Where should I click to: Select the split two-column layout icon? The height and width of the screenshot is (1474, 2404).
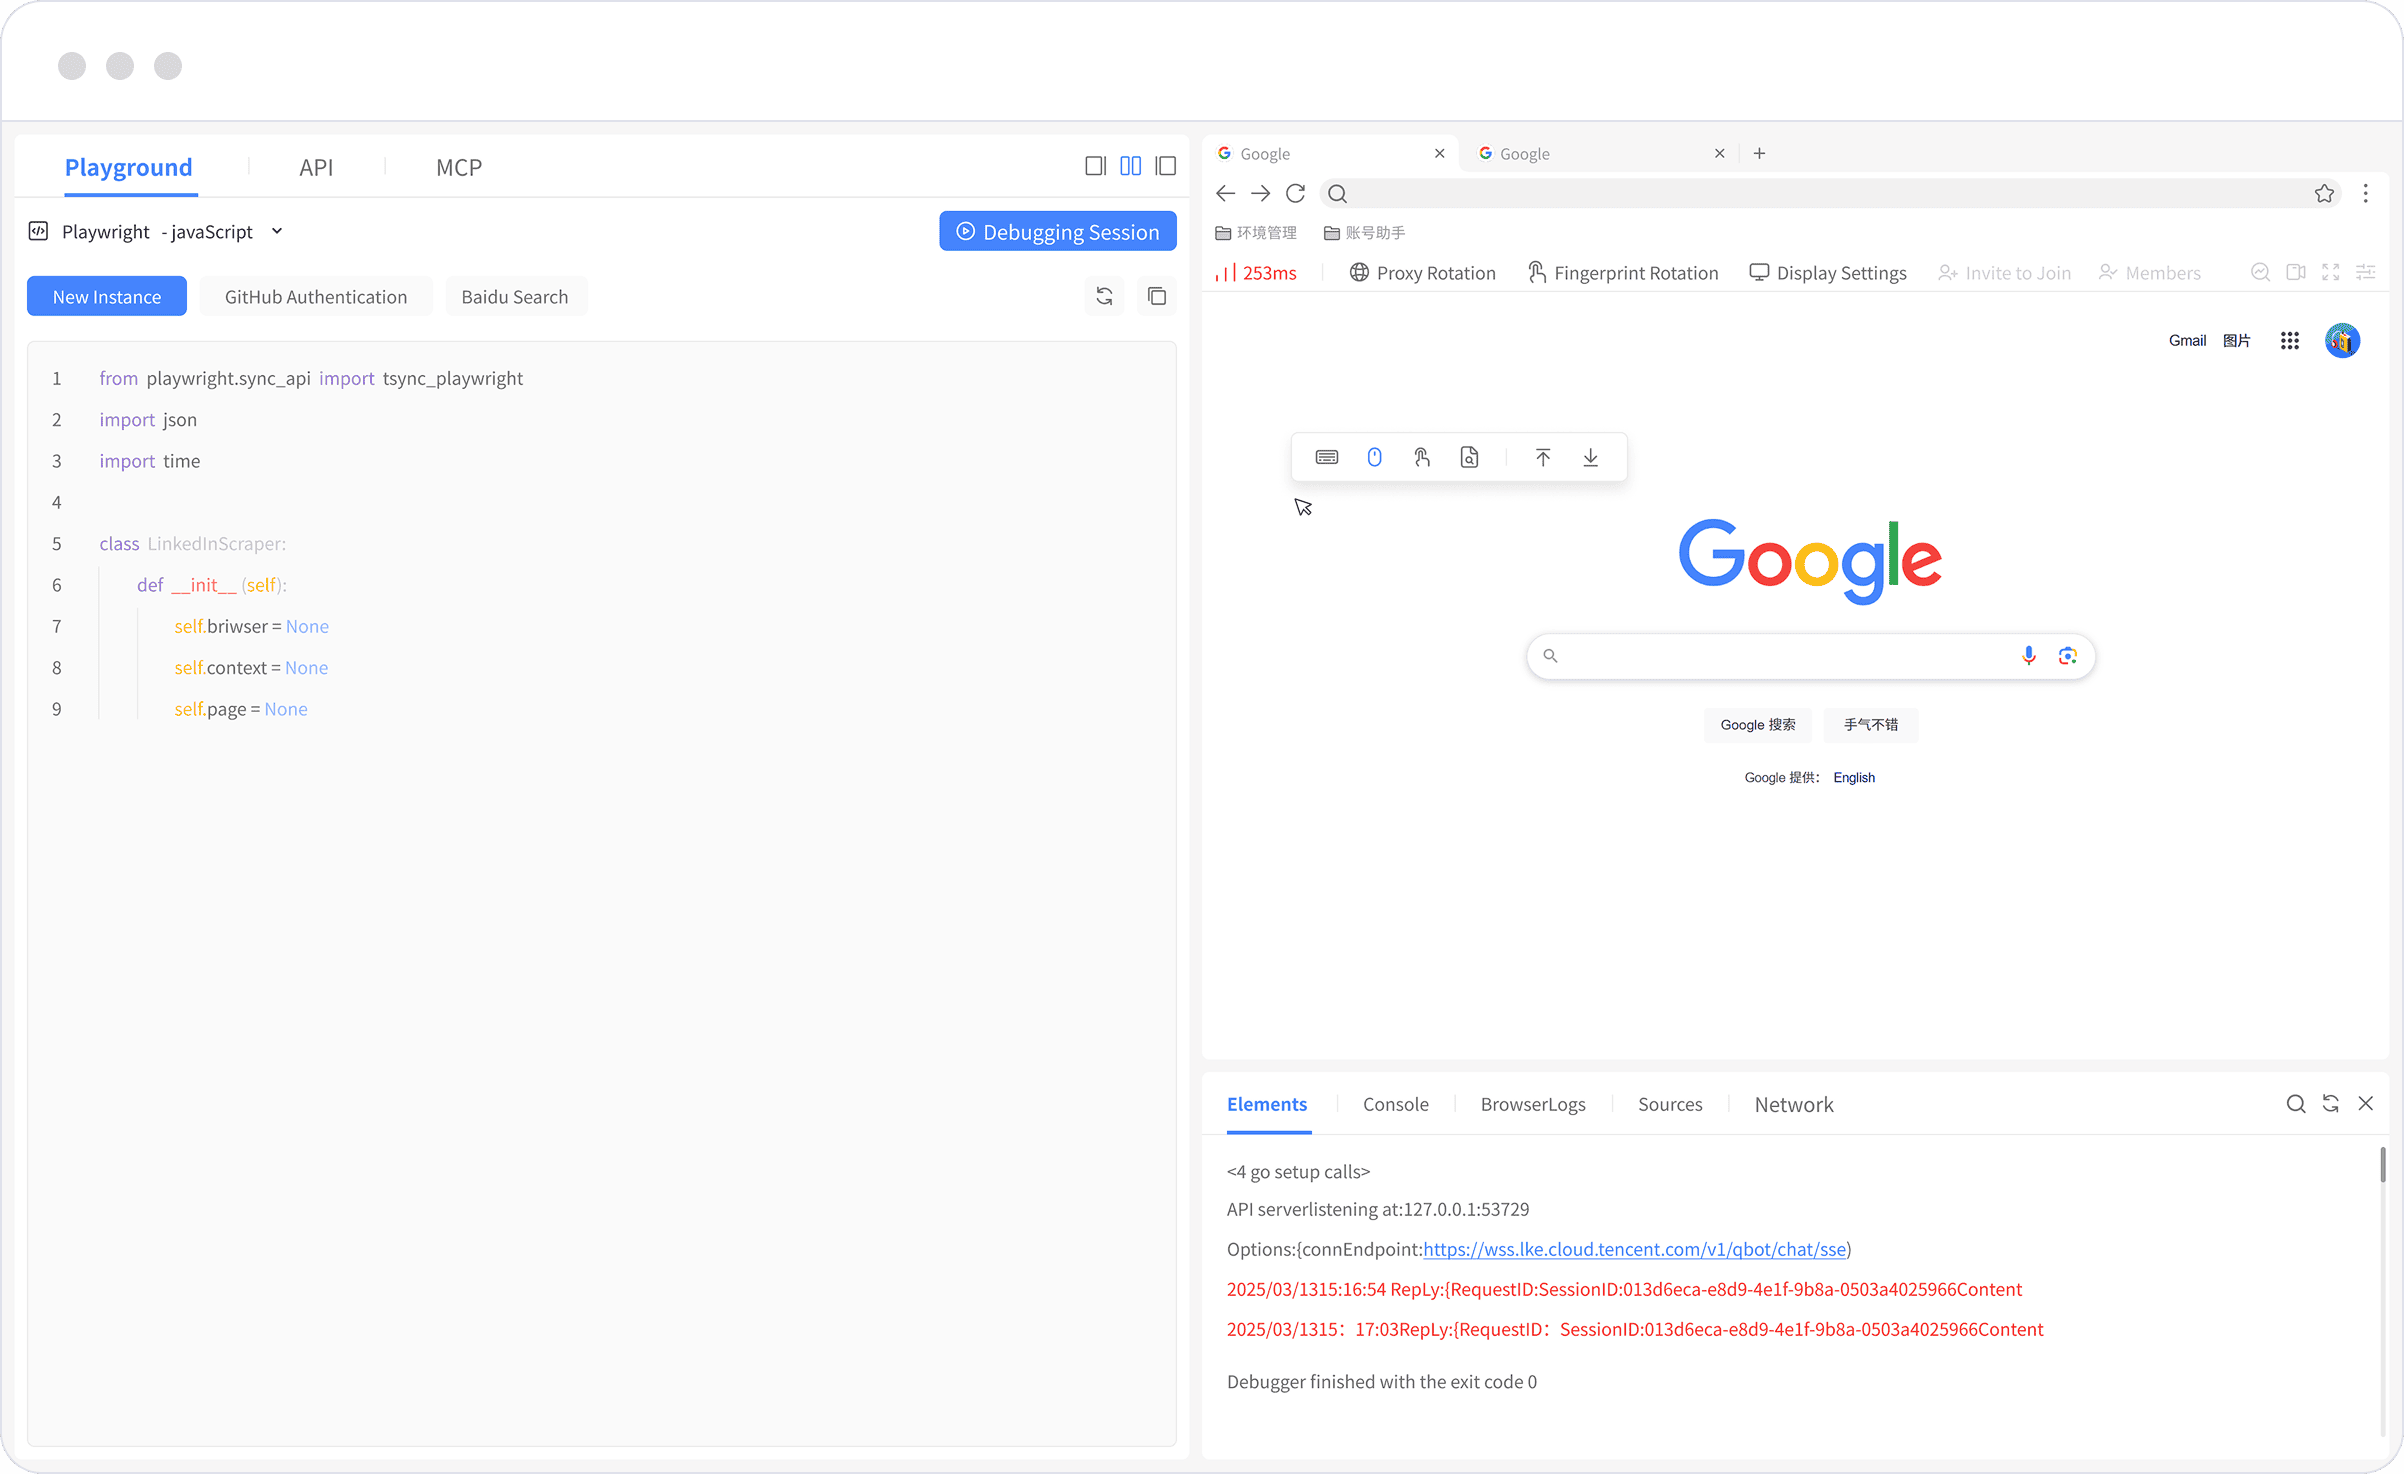(x=1130, y=166)
